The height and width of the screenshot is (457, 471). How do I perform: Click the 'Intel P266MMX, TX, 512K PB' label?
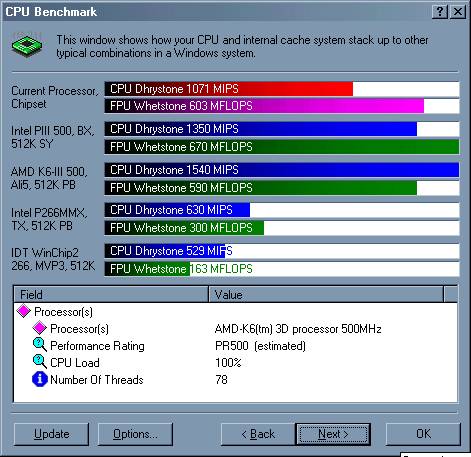click(49, 219)
